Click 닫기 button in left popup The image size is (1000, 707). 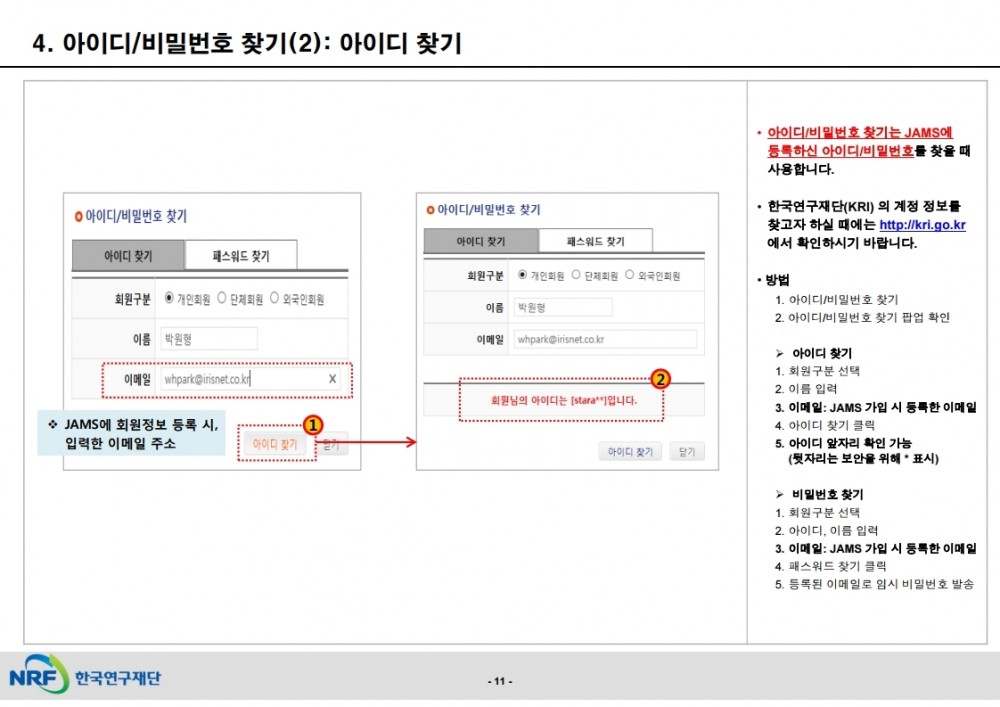point(333,444)
